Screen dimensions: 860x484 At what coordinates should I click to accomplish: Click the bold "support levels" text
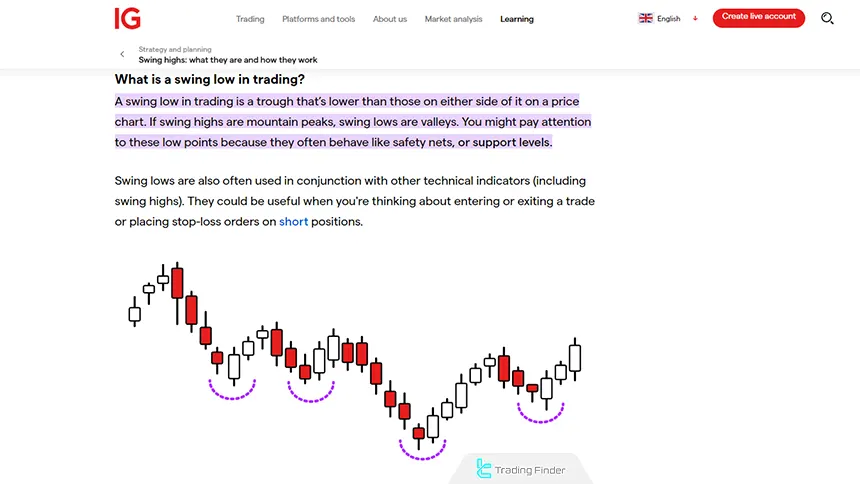tap(511, 142)
